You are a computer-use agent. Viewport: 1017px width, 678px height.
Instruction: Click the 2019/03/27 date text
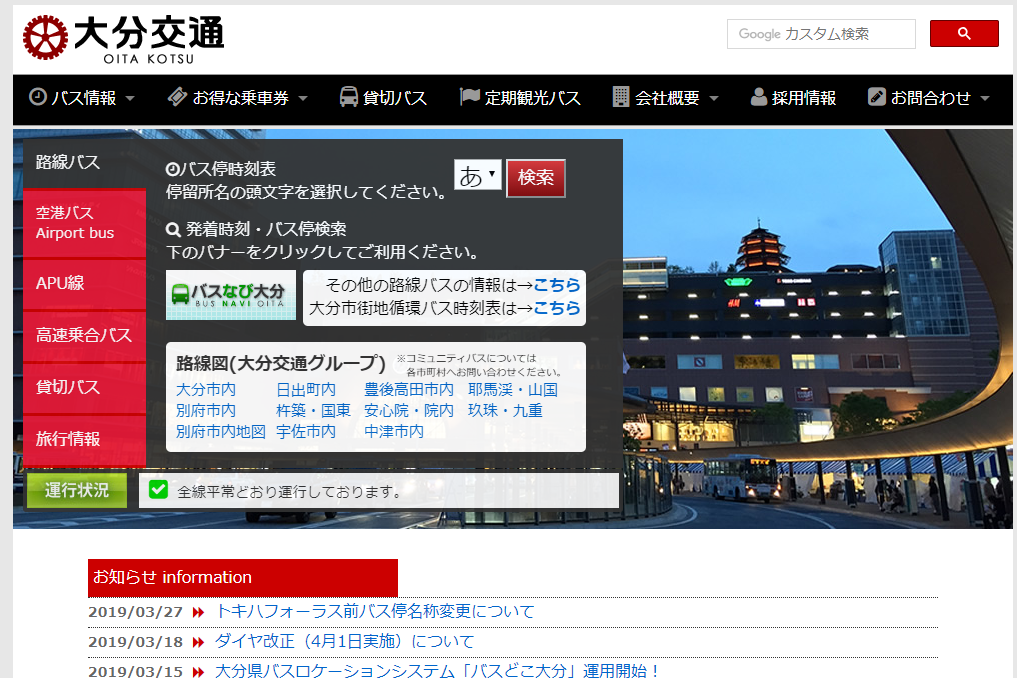tap(136, 612)
